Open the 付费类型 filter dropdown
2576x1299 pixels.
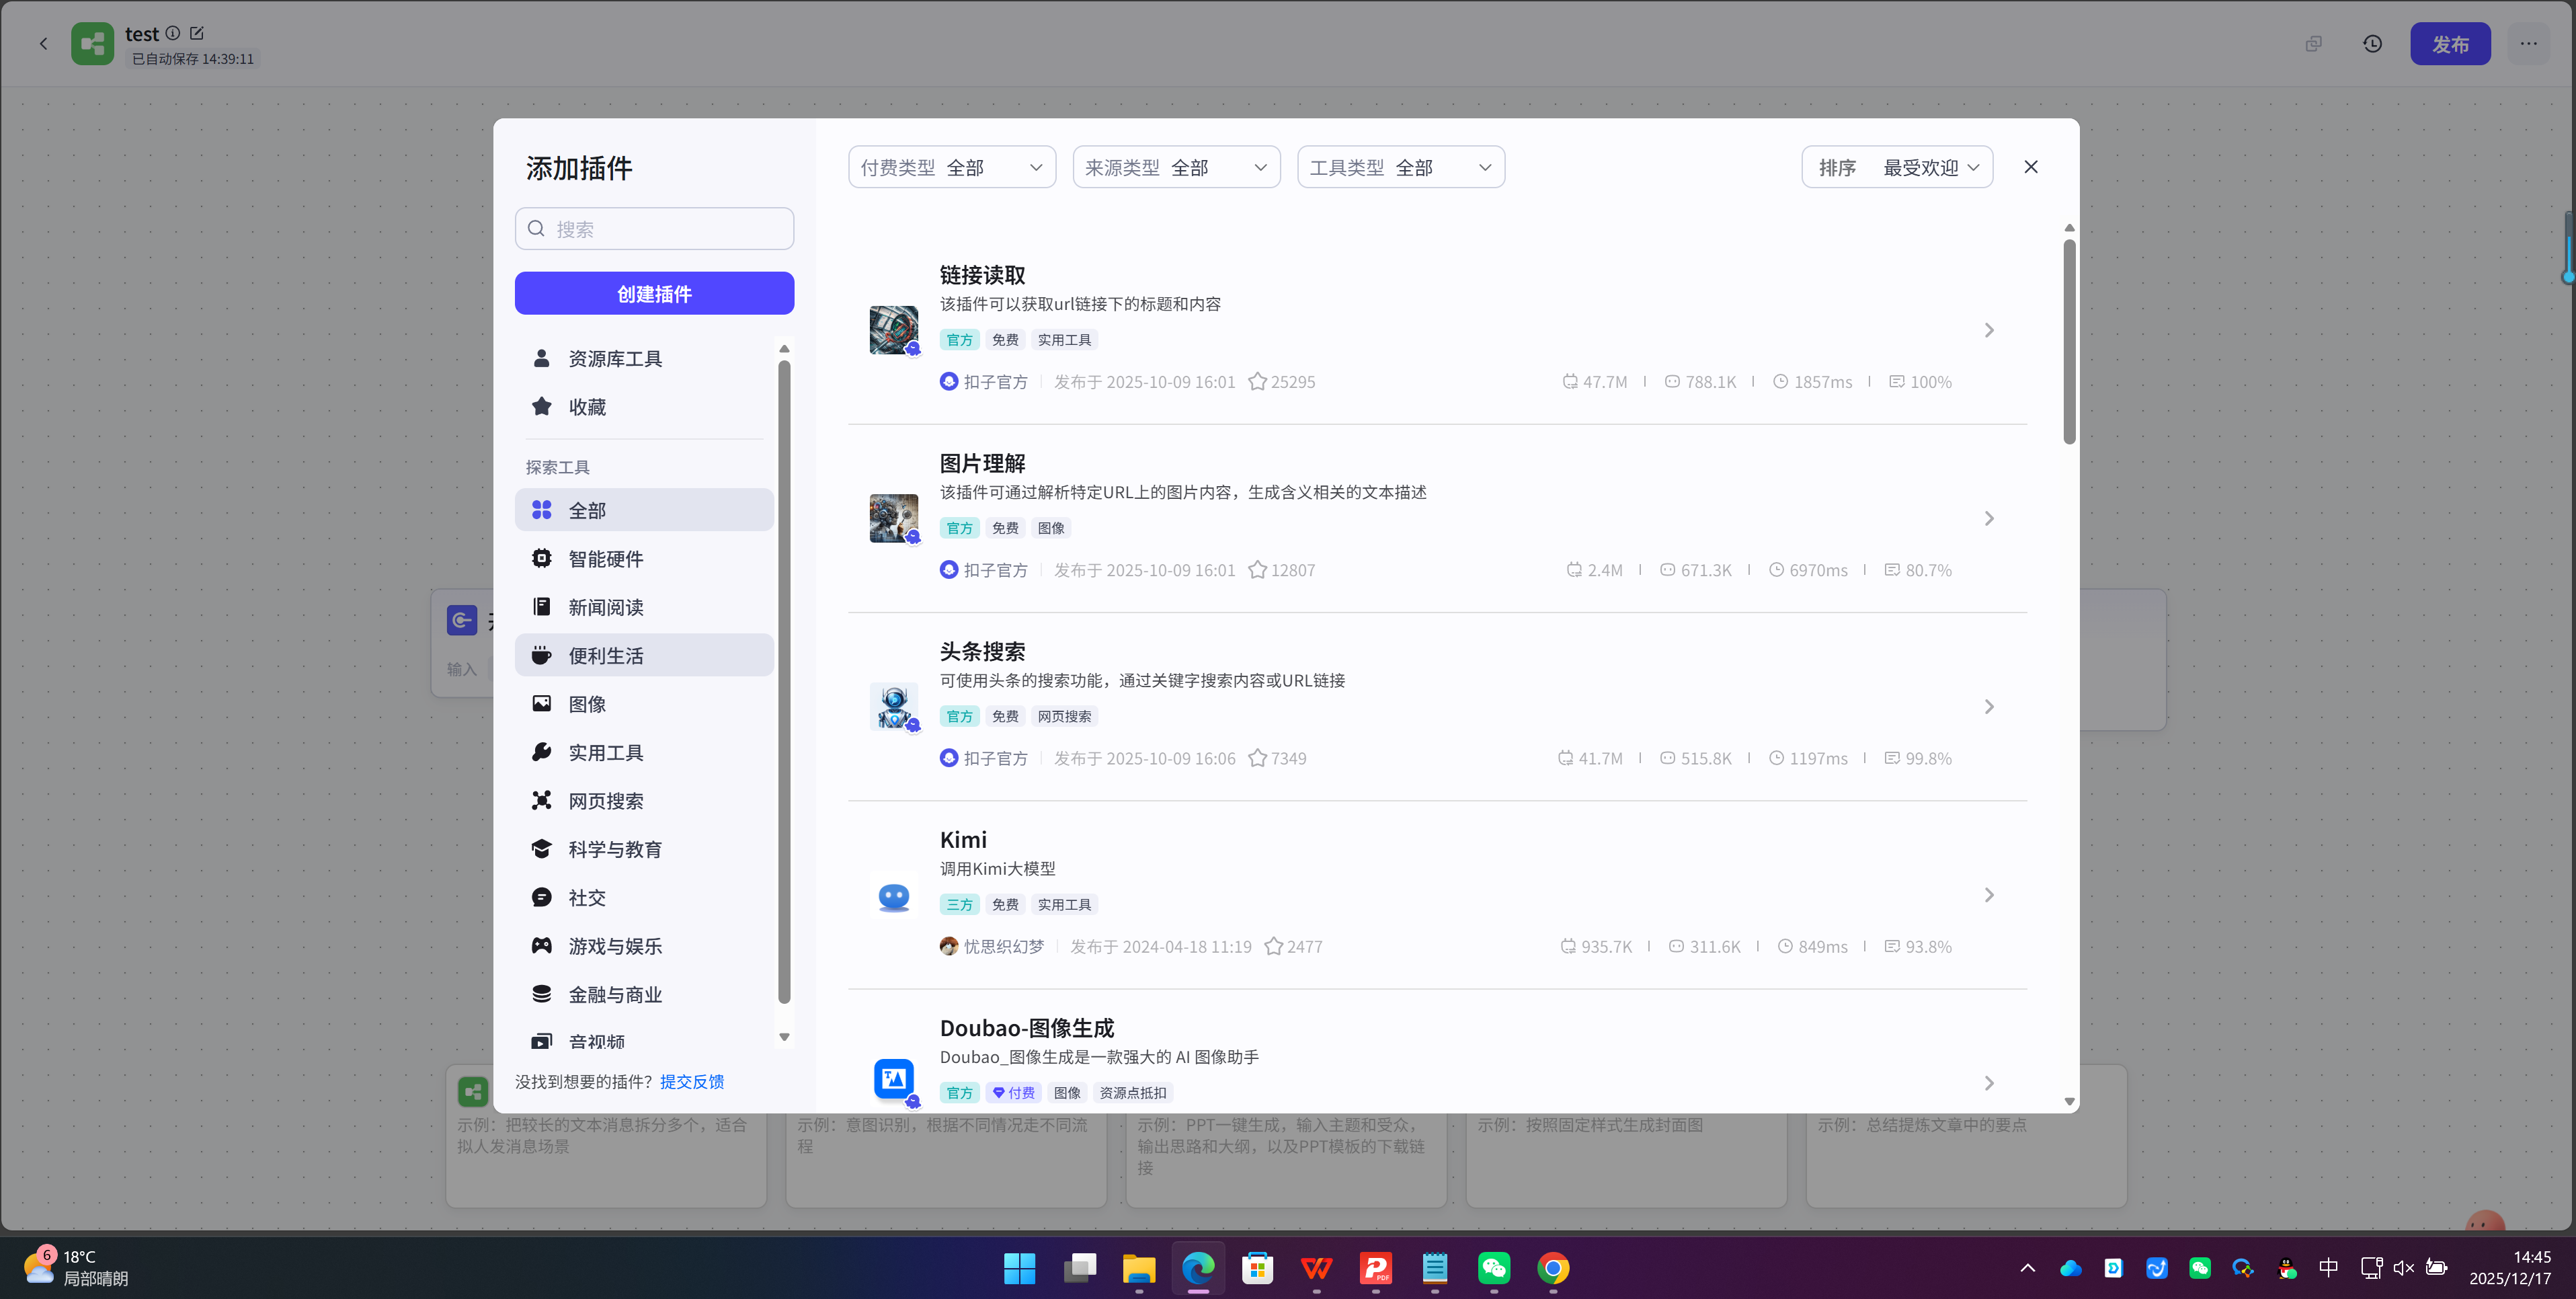point(950,167)
